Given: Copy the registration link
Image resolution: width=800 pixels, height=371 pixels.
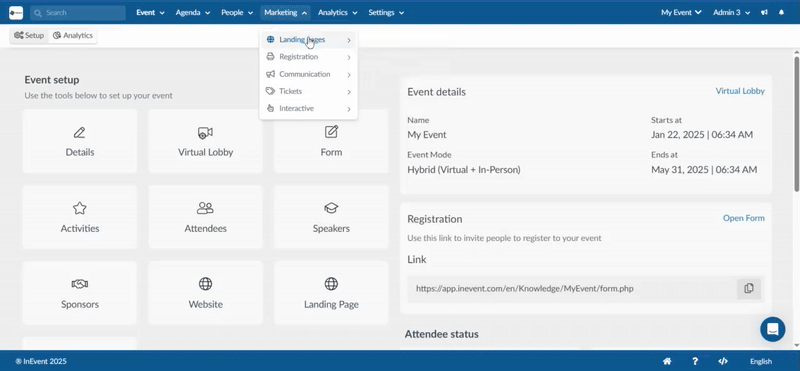Looking at the screenshot, I should pyautogui.click(x=748, y=289).
